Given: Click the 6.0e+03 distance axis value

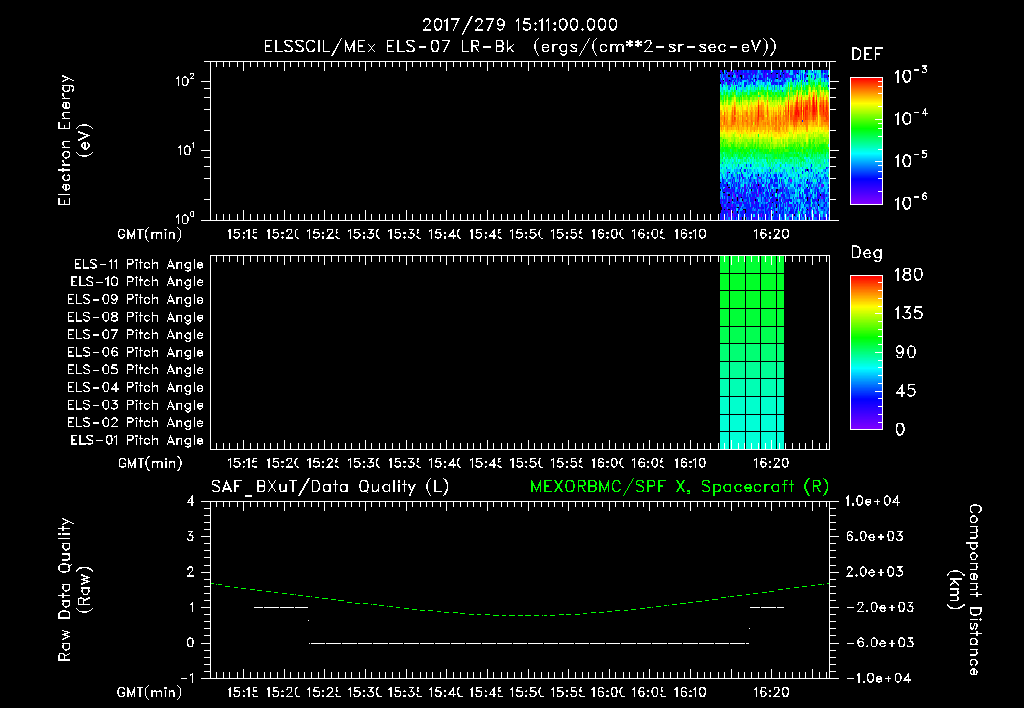Looking at the screenshot, I should click(875, 536).
